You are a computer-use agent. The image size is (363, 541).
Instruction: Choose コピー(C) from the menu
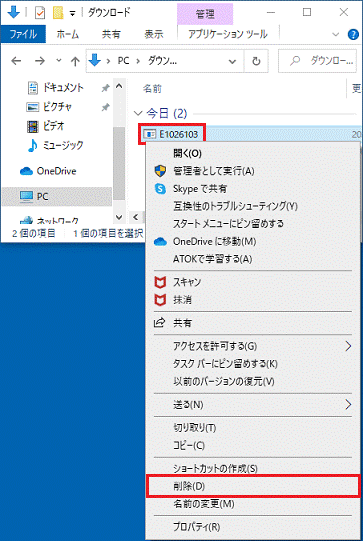[x=253, y=445]
